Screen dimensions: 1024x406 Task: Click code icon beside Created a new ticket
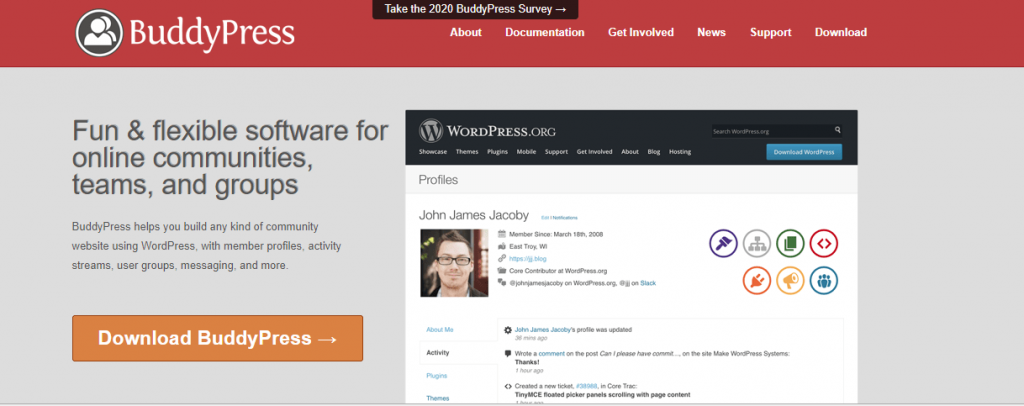tap(508, 386)
